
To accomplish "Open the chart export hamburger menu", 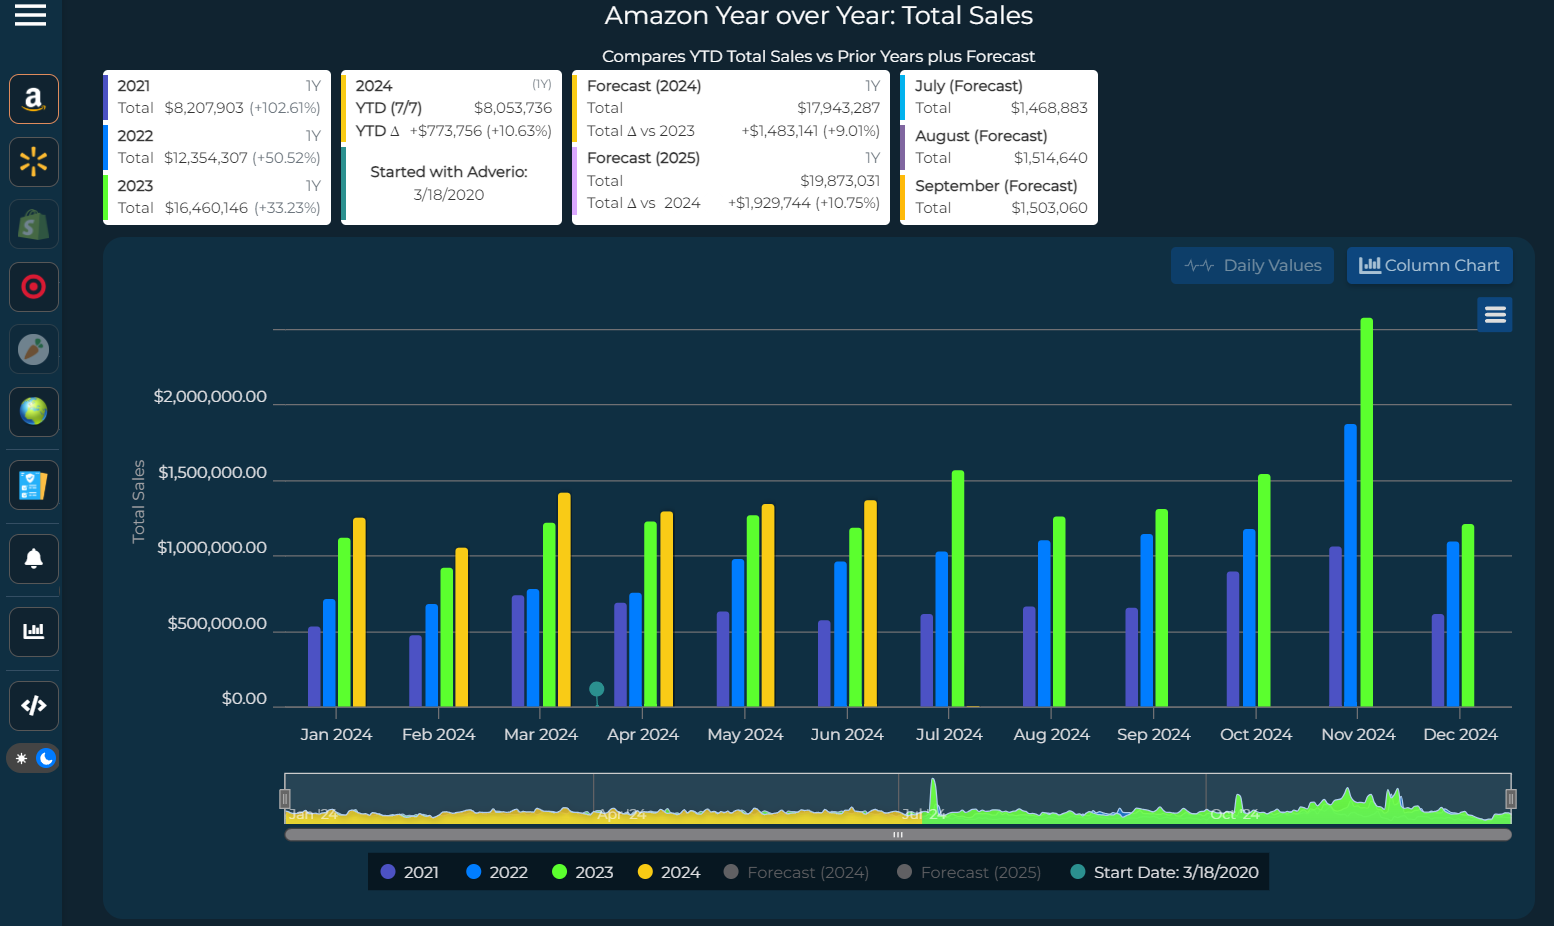I will click(1495, 315).
